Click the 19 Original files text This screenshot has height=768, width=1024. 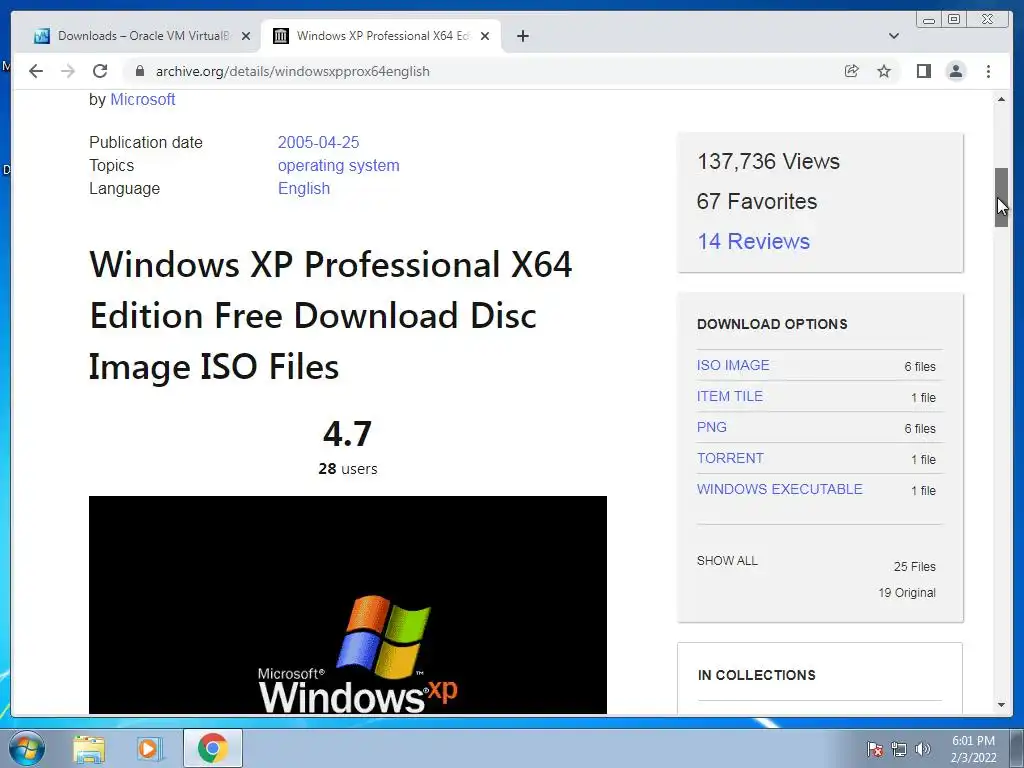(906, 592)
